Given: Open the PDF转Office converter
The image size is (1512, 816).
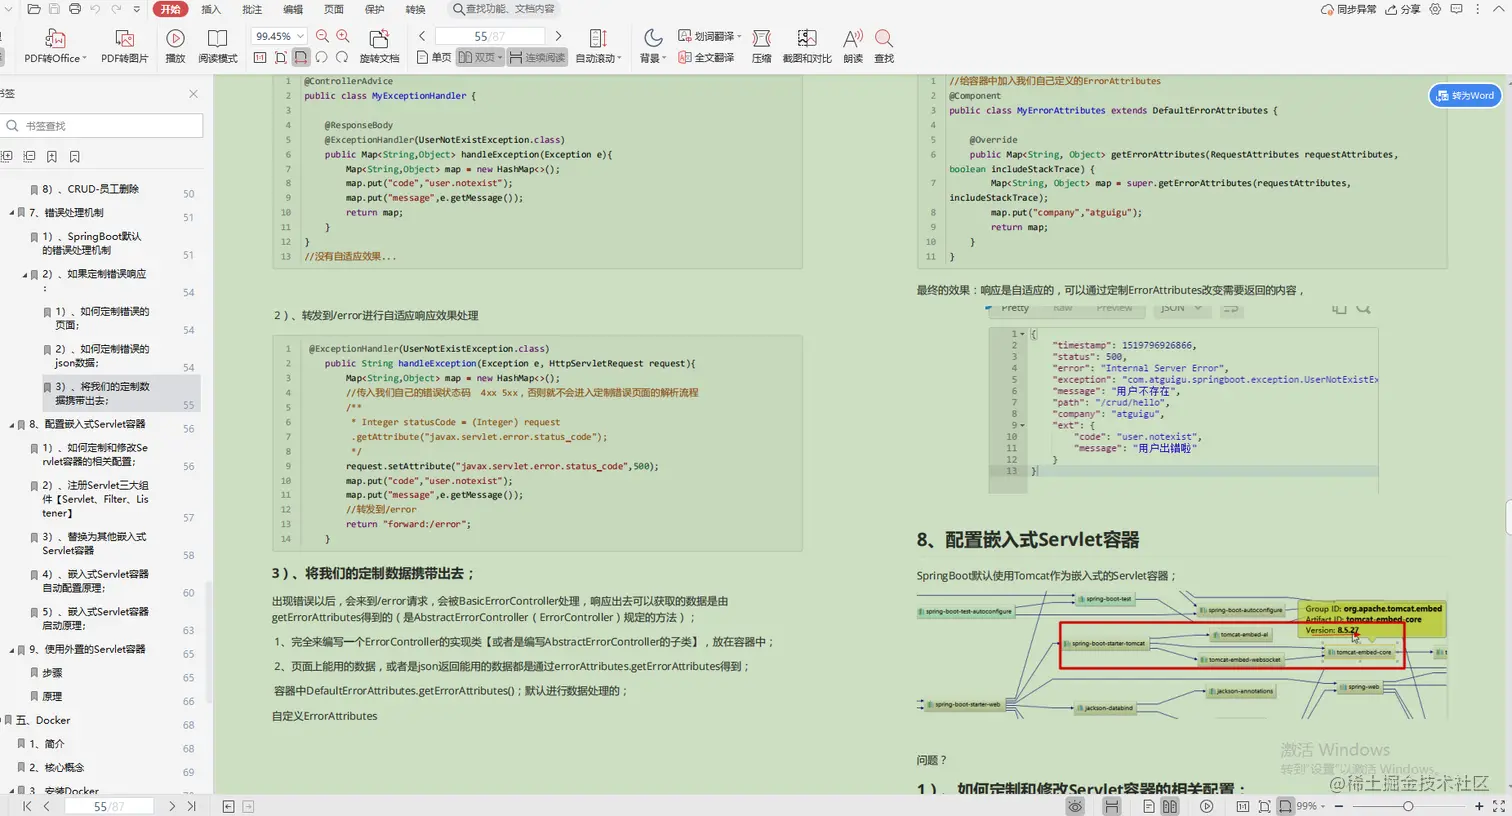Looking at the screenshot, I should tap(54, 46).
